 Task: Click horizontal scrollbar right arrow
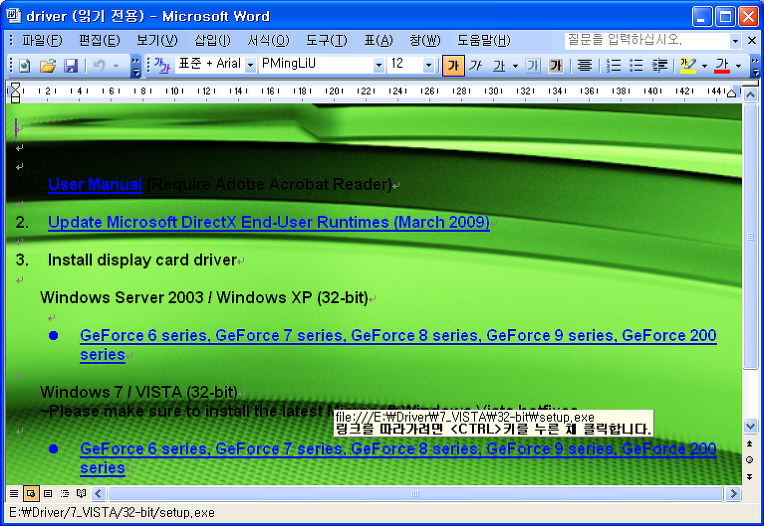point(733,494)
